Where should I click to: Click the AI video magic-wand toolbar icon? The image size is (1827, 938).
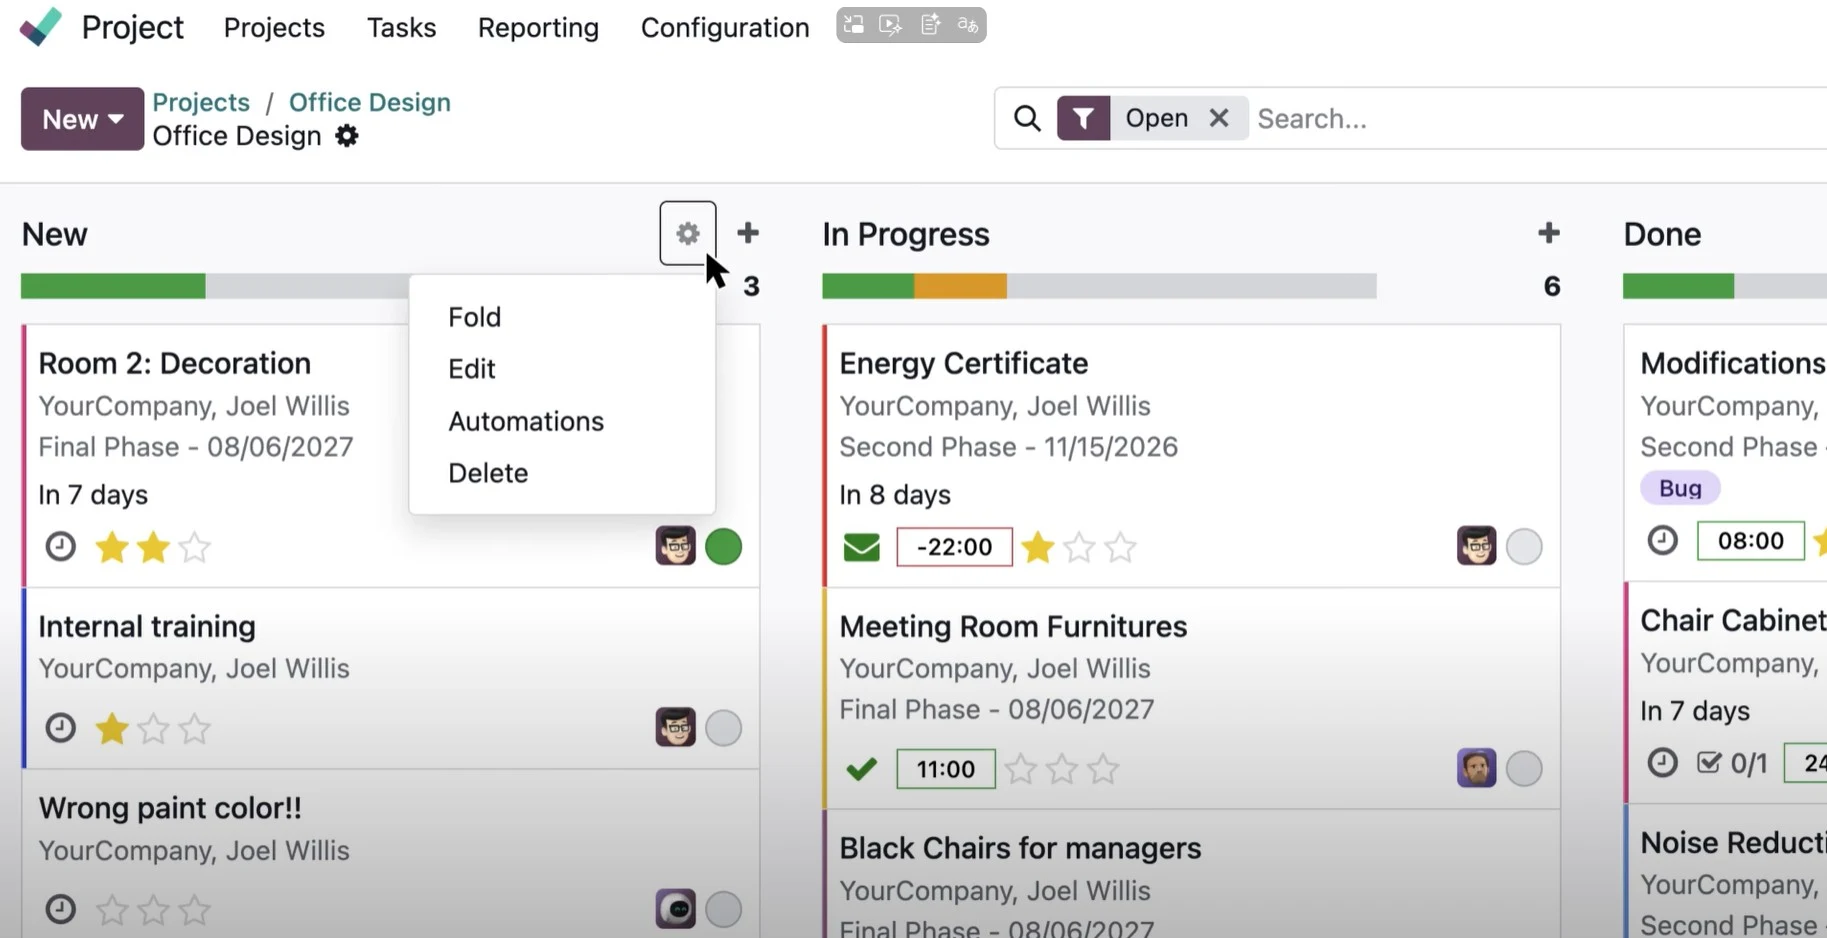pyautogui.click(x=891, y=25)
